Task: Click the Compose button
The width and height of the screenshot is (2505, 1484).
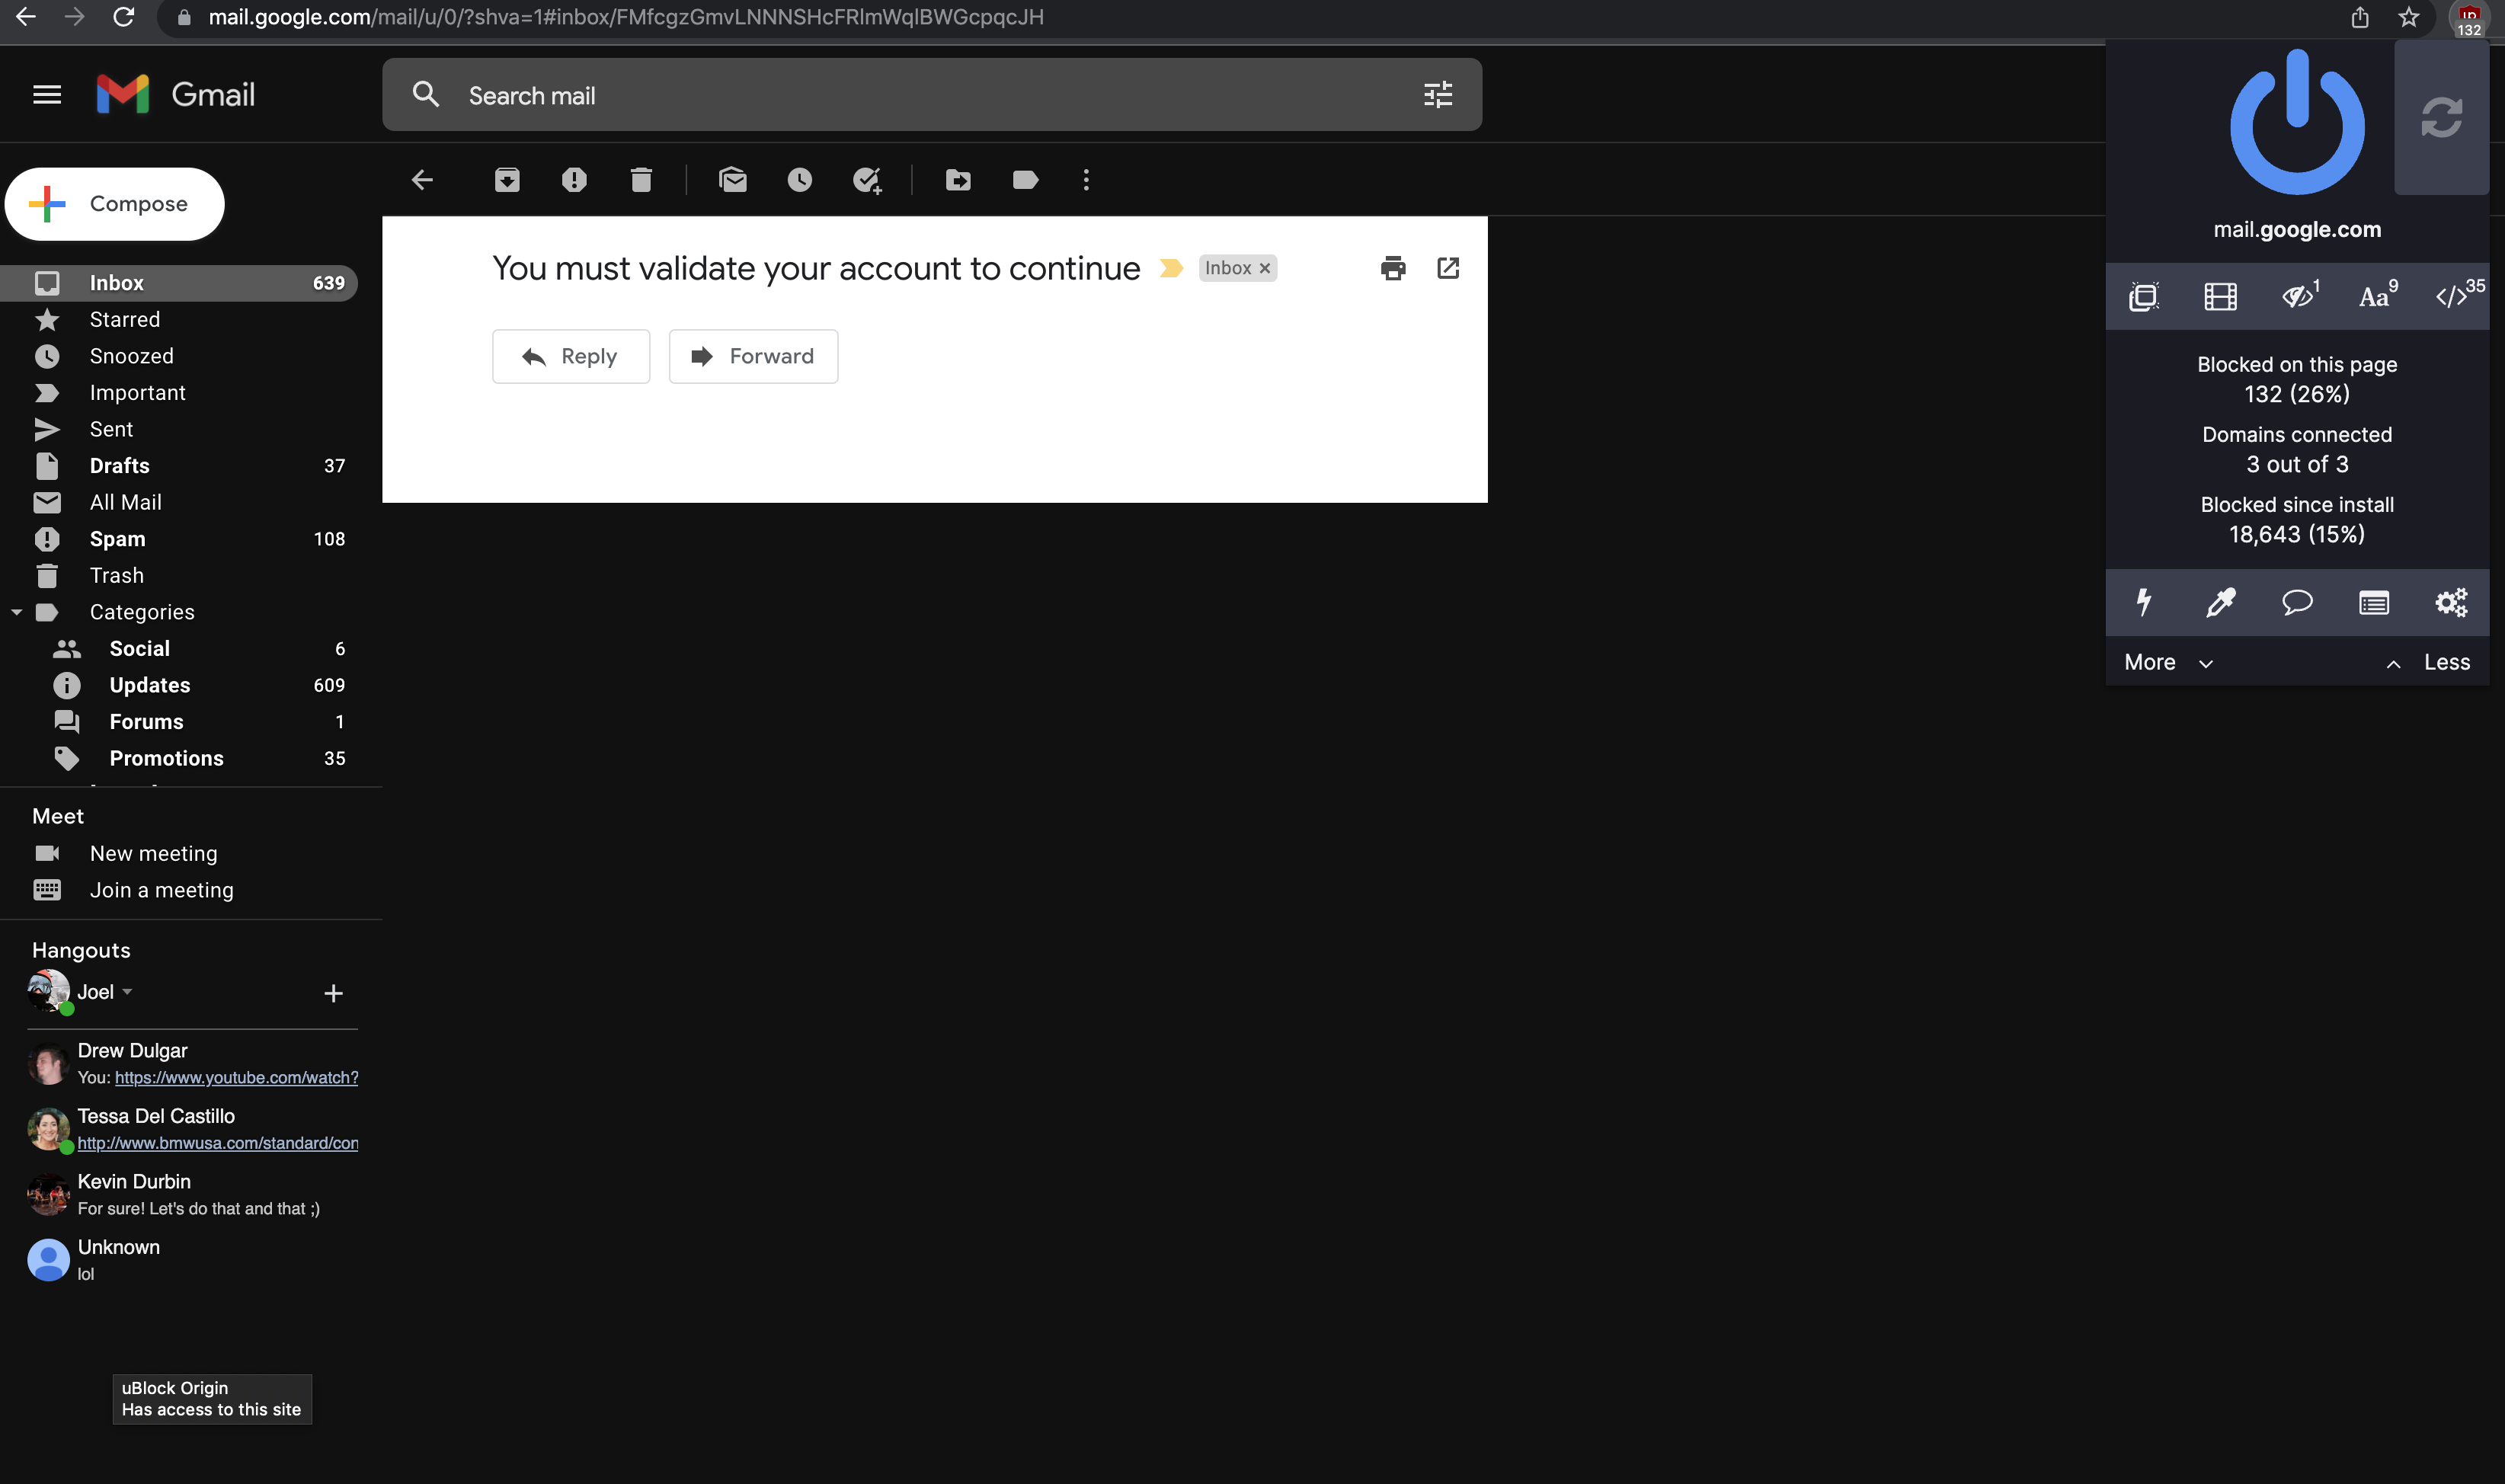Action: pos(114,203)
